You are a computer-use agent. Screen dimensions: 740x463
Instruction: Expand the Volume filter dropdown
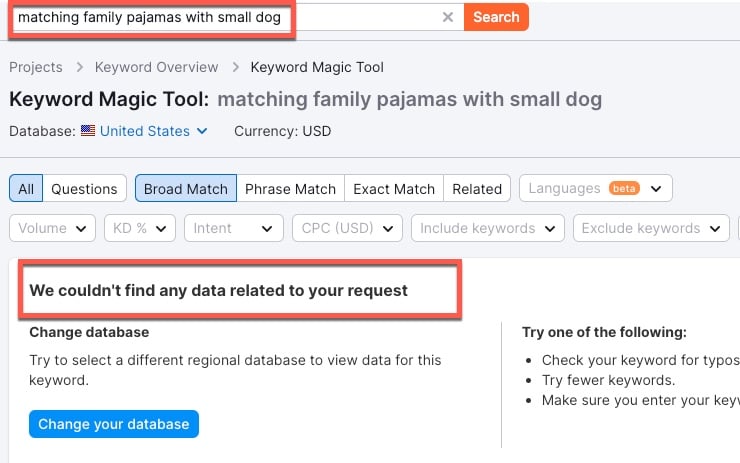(x=52, y=228)
